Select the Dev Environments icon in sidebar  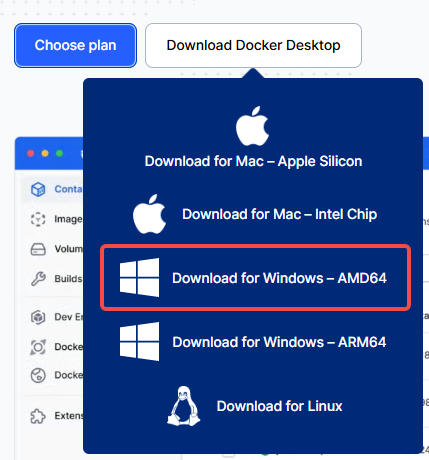pos(38,317)
